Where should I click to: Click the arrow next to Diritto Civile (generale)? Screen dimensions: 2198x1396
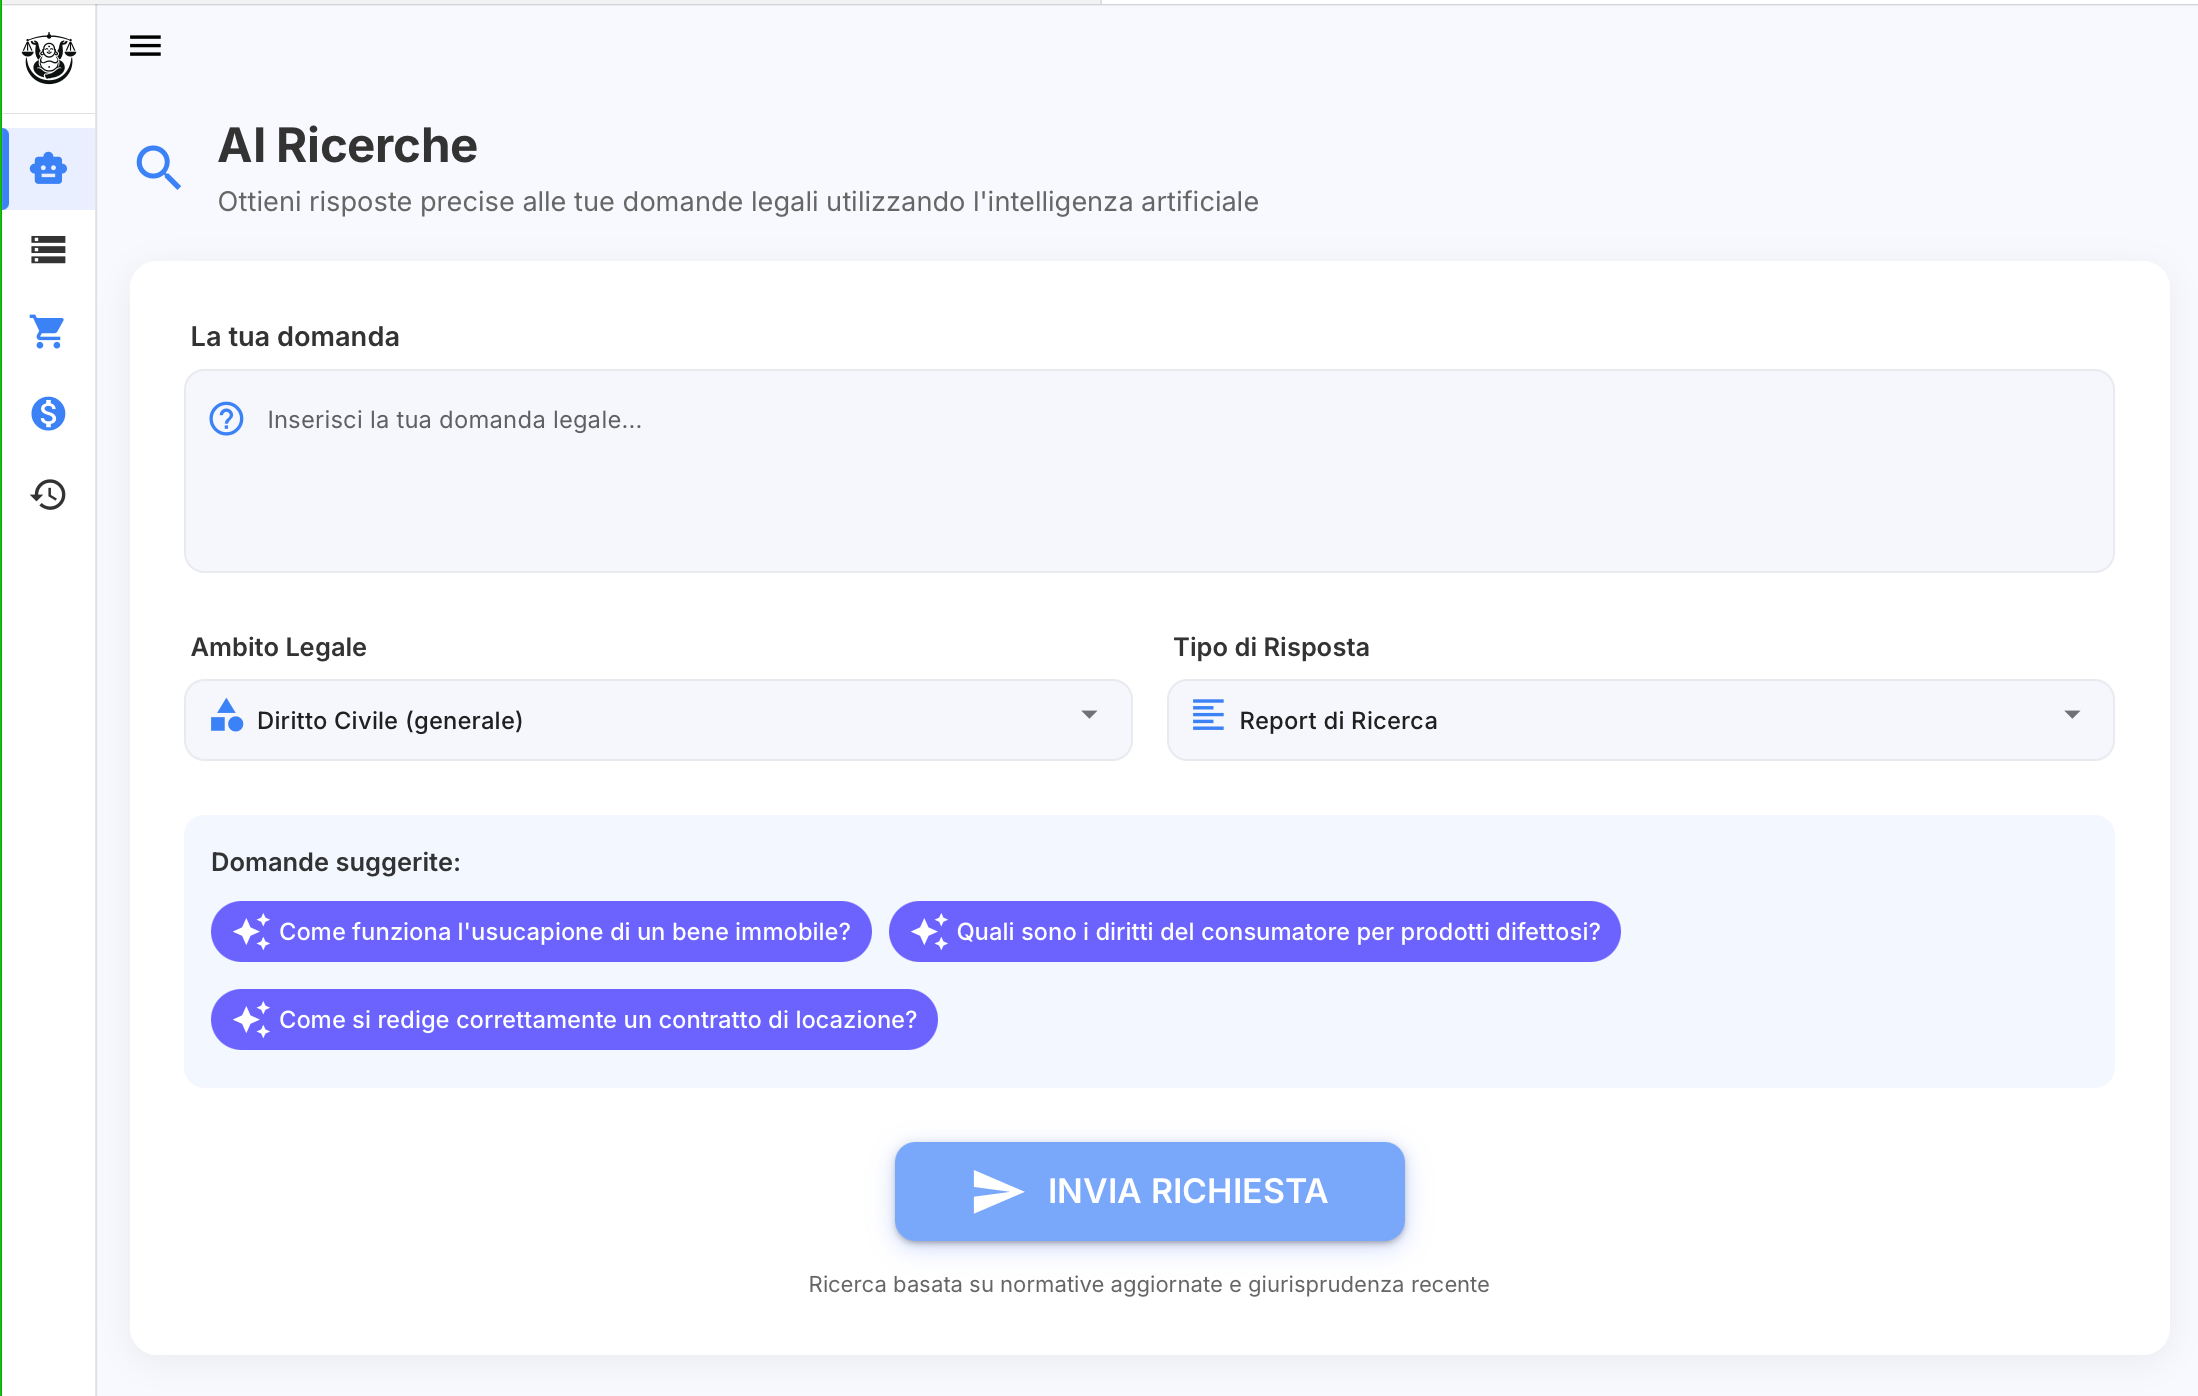point(1089,714)
